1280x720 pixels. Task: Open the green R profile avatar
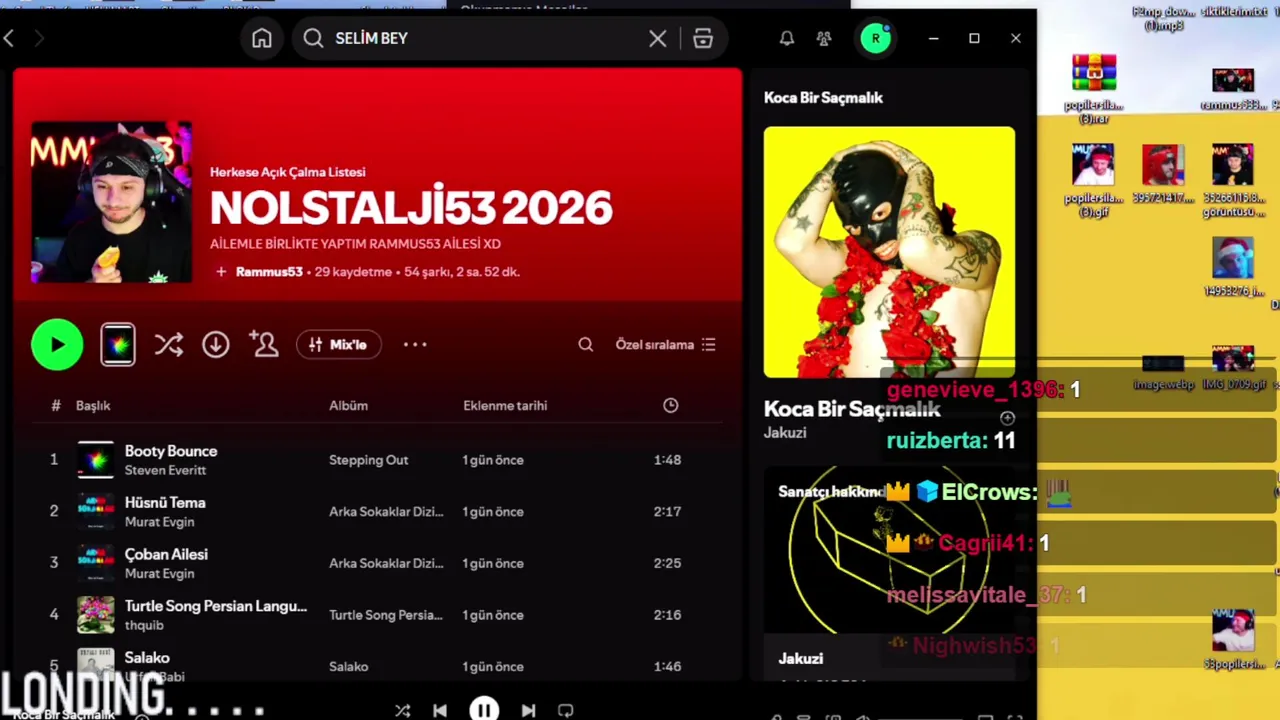tap(876, 38)
